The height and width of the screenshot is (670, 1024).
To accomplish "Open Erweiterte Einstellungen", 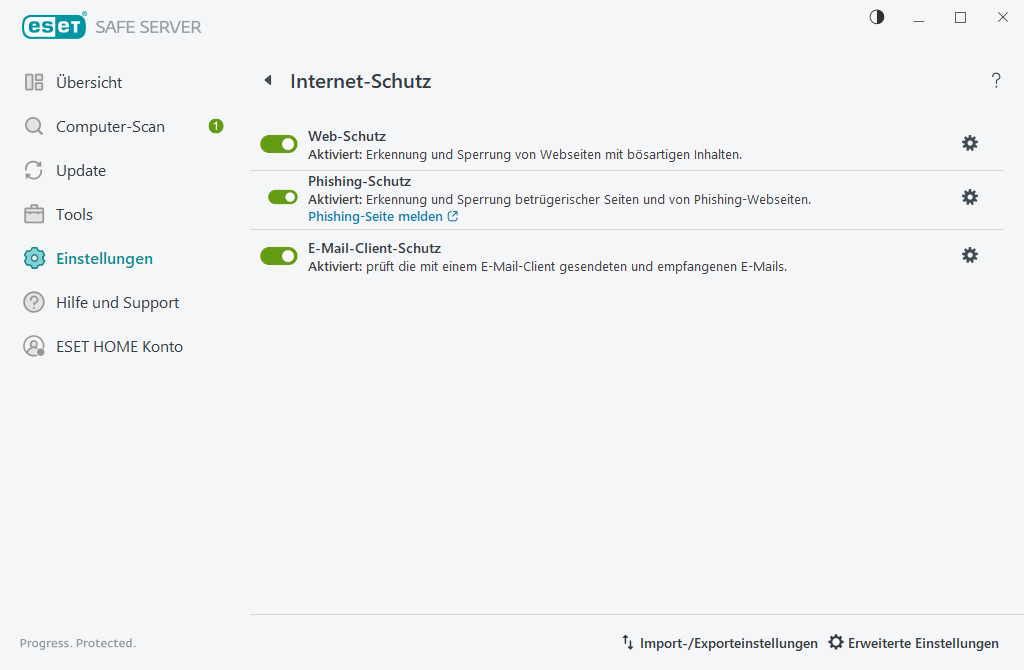I will pos(913,643).
